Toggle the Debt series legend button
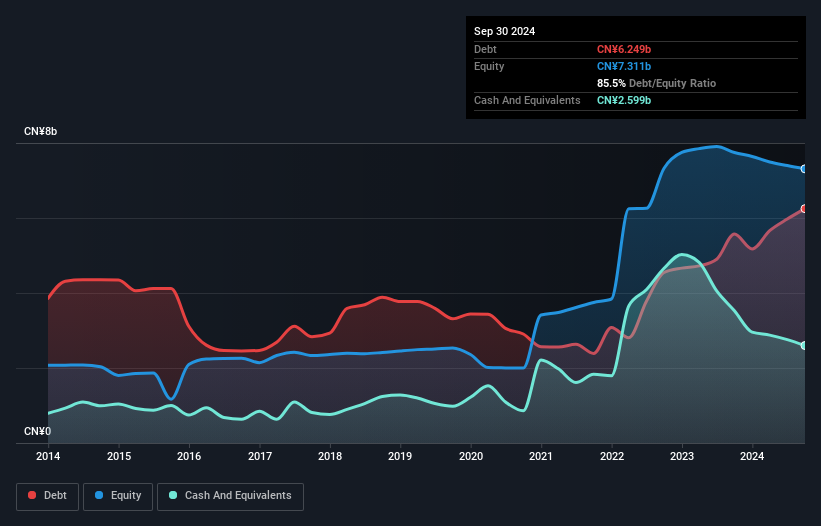The height and width of the screenshot is (526, 821). 48,496
